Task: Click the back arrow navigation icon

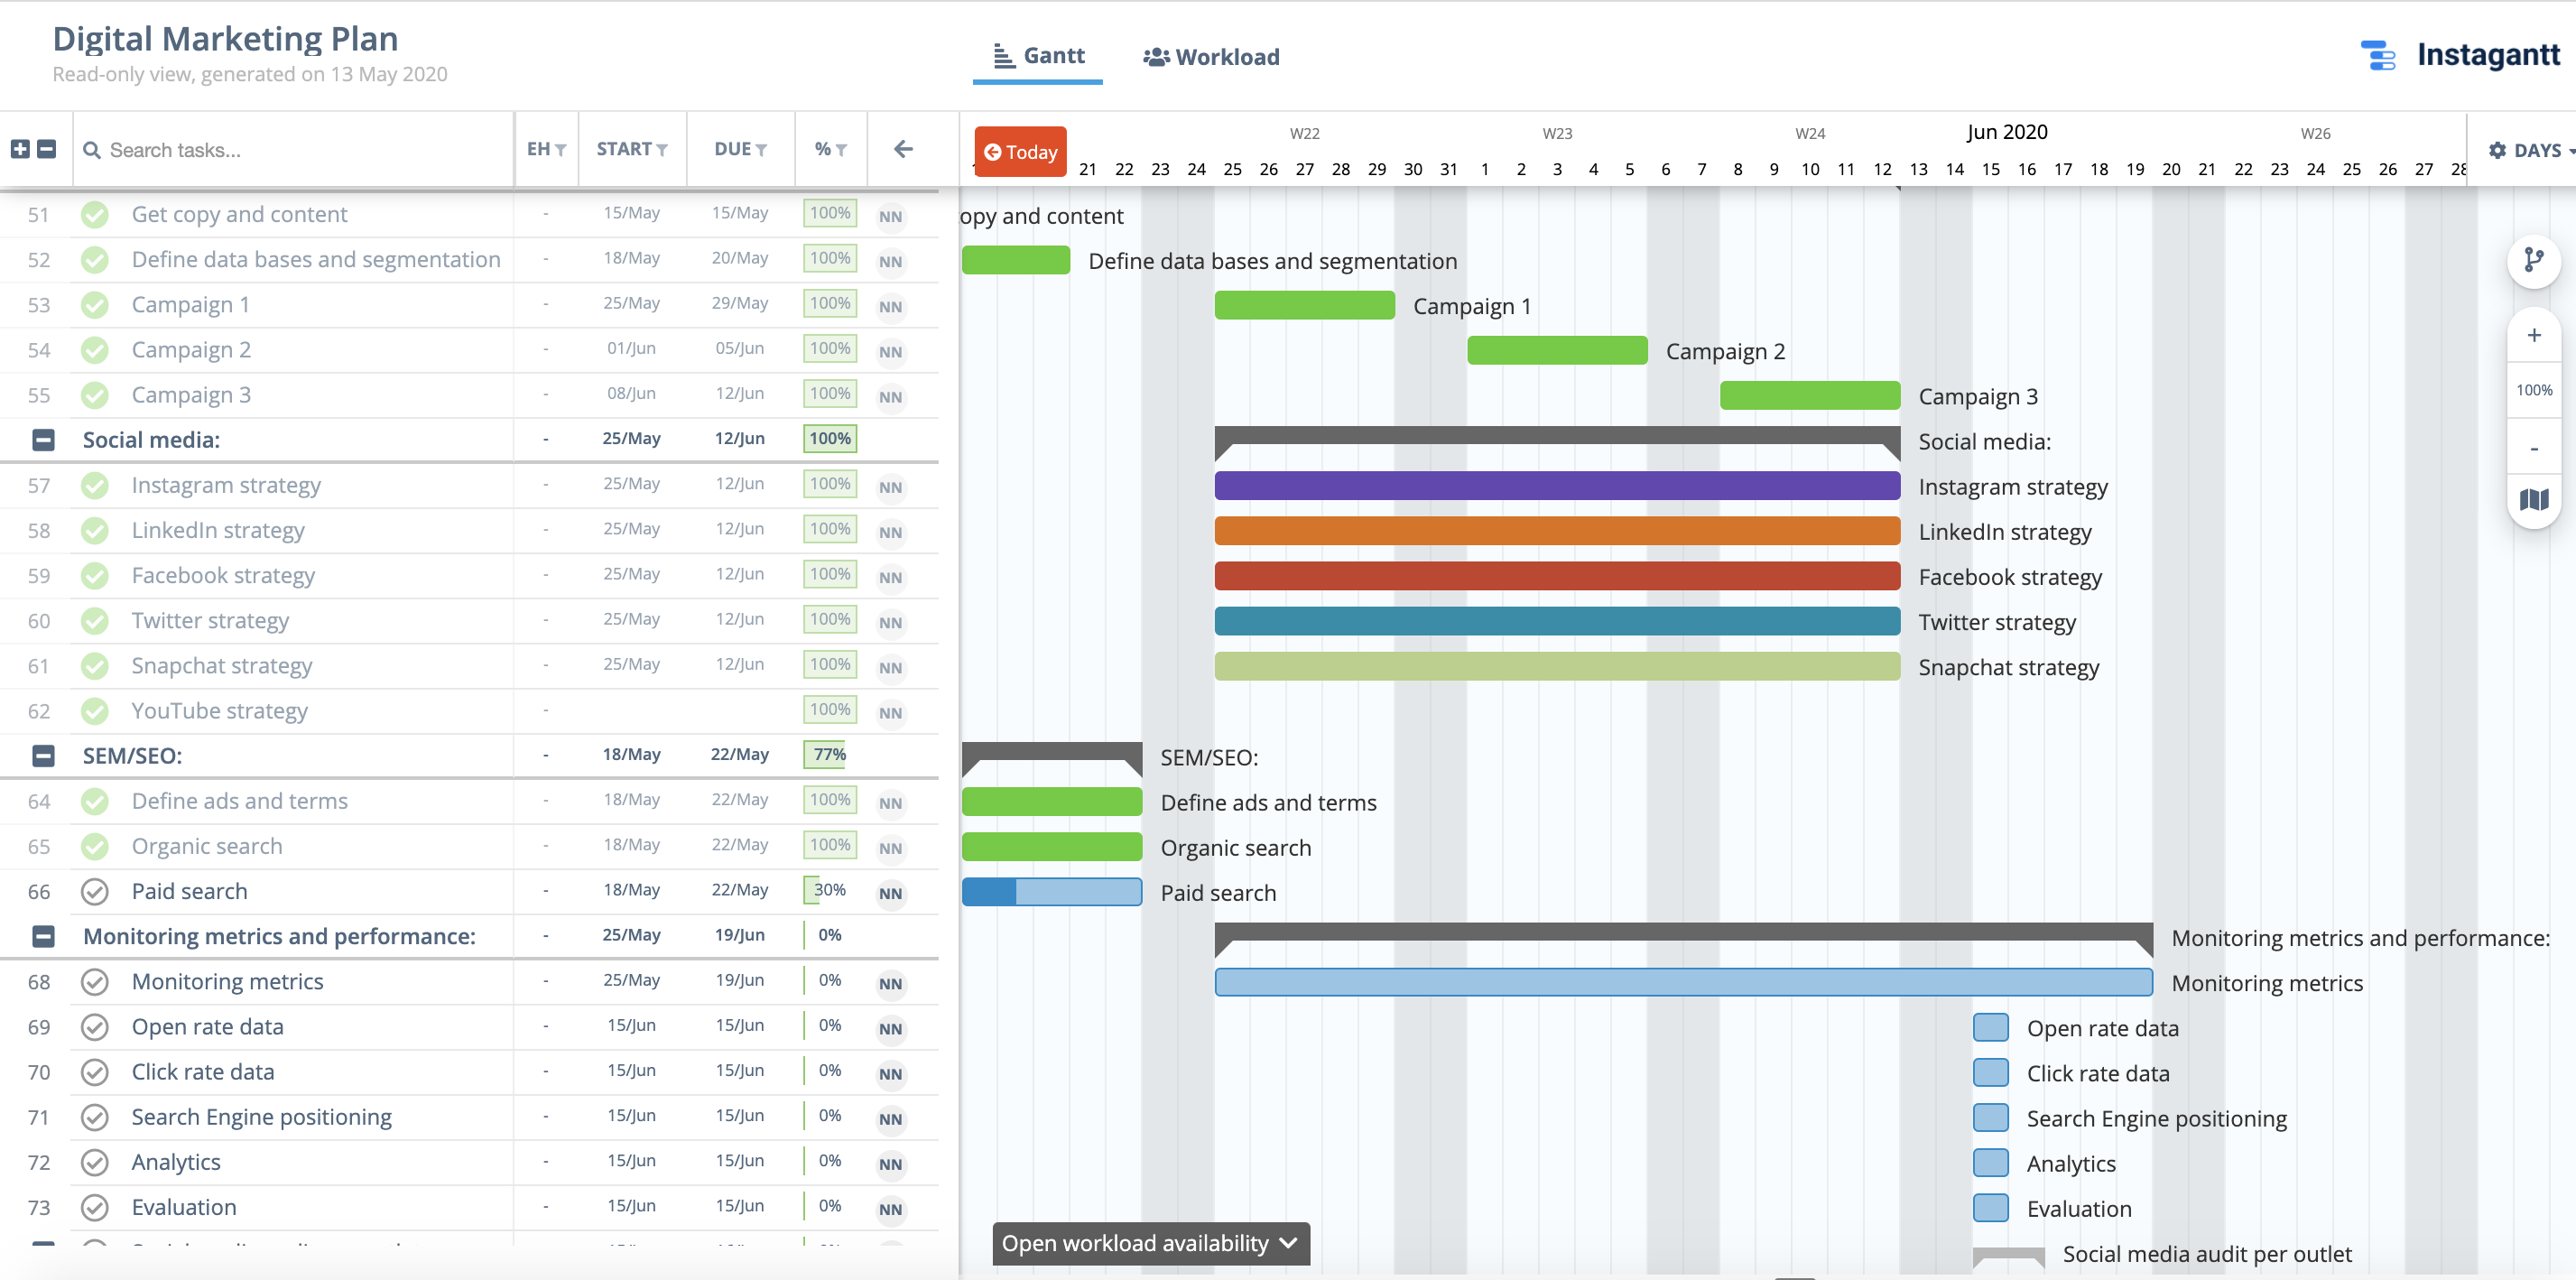Action: pos(903,150)
